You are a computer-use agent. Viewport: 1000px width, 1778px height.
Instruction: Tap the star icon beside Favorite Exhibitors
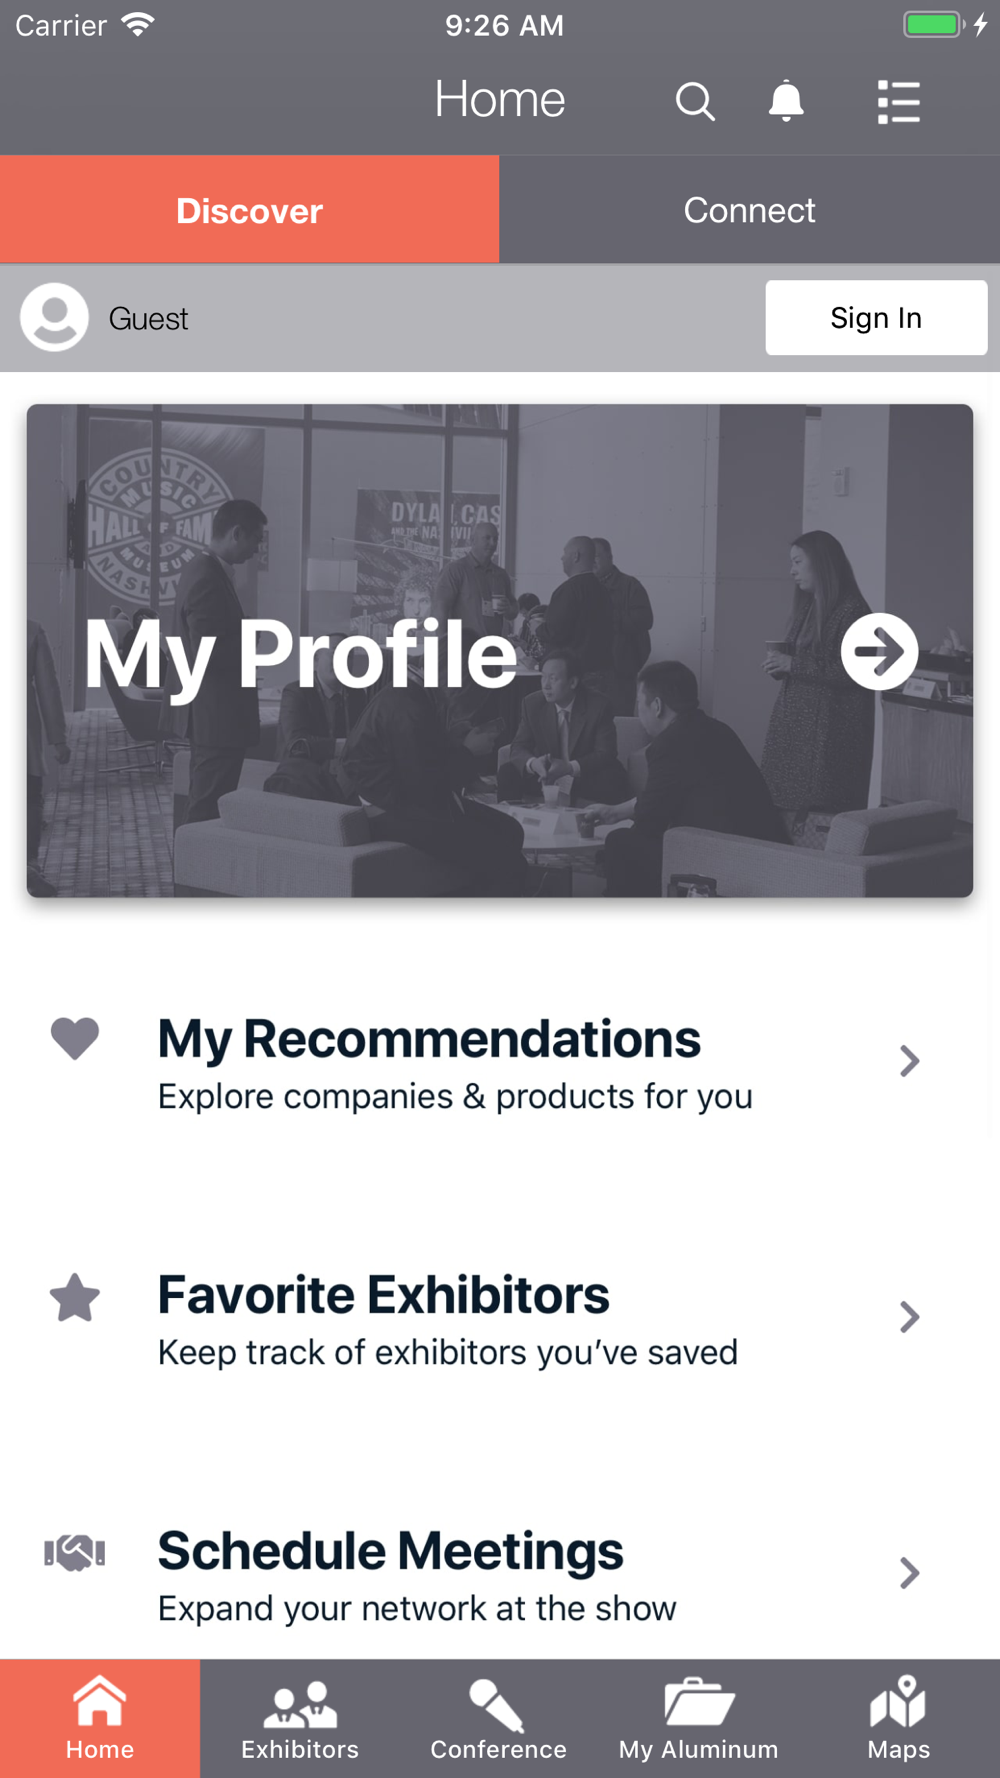pyautogui.click(x=75, y=1298)
